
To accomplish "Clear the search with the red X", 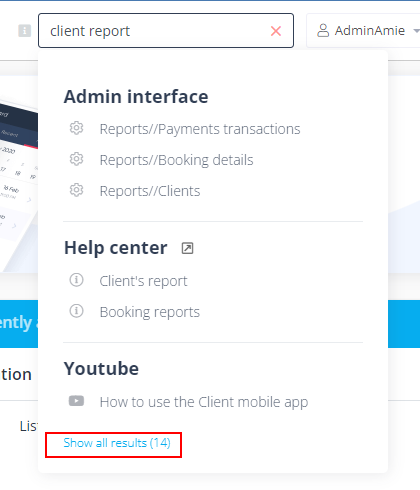I will tap(276, 31).
